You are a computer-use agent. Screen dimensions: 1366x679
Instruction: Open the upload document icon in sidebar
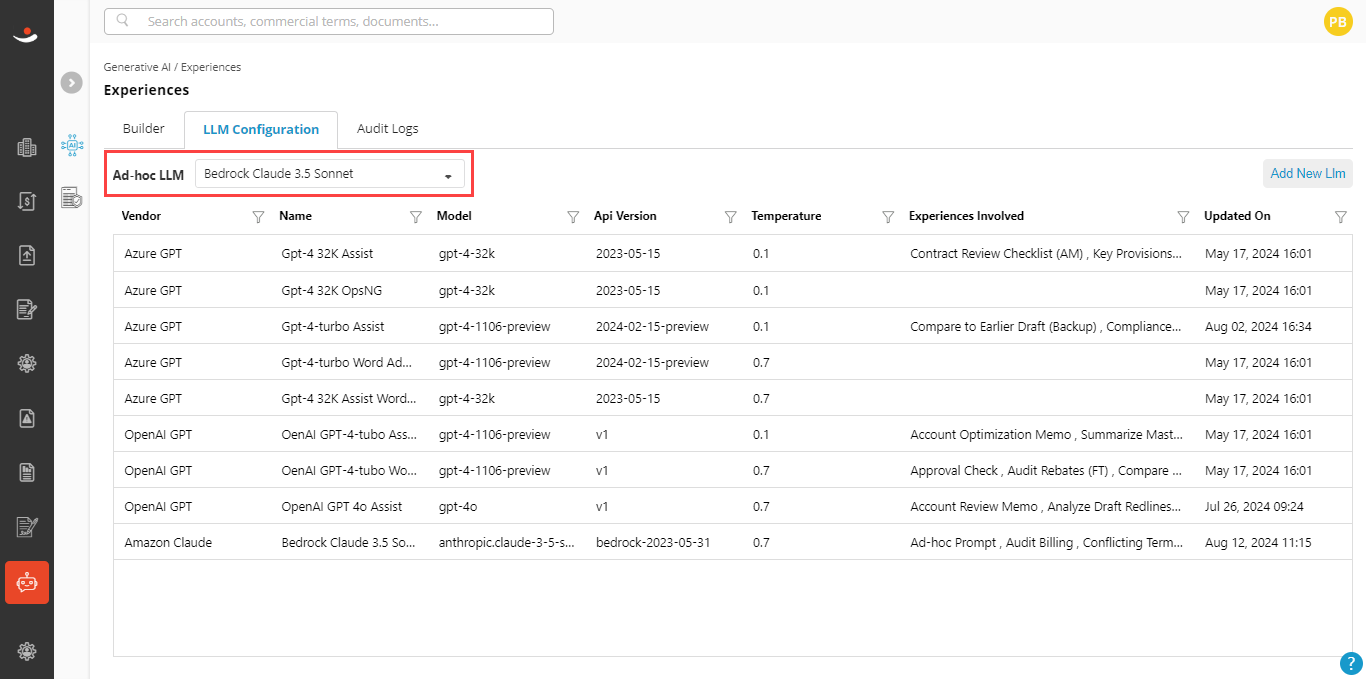point(27,255)
